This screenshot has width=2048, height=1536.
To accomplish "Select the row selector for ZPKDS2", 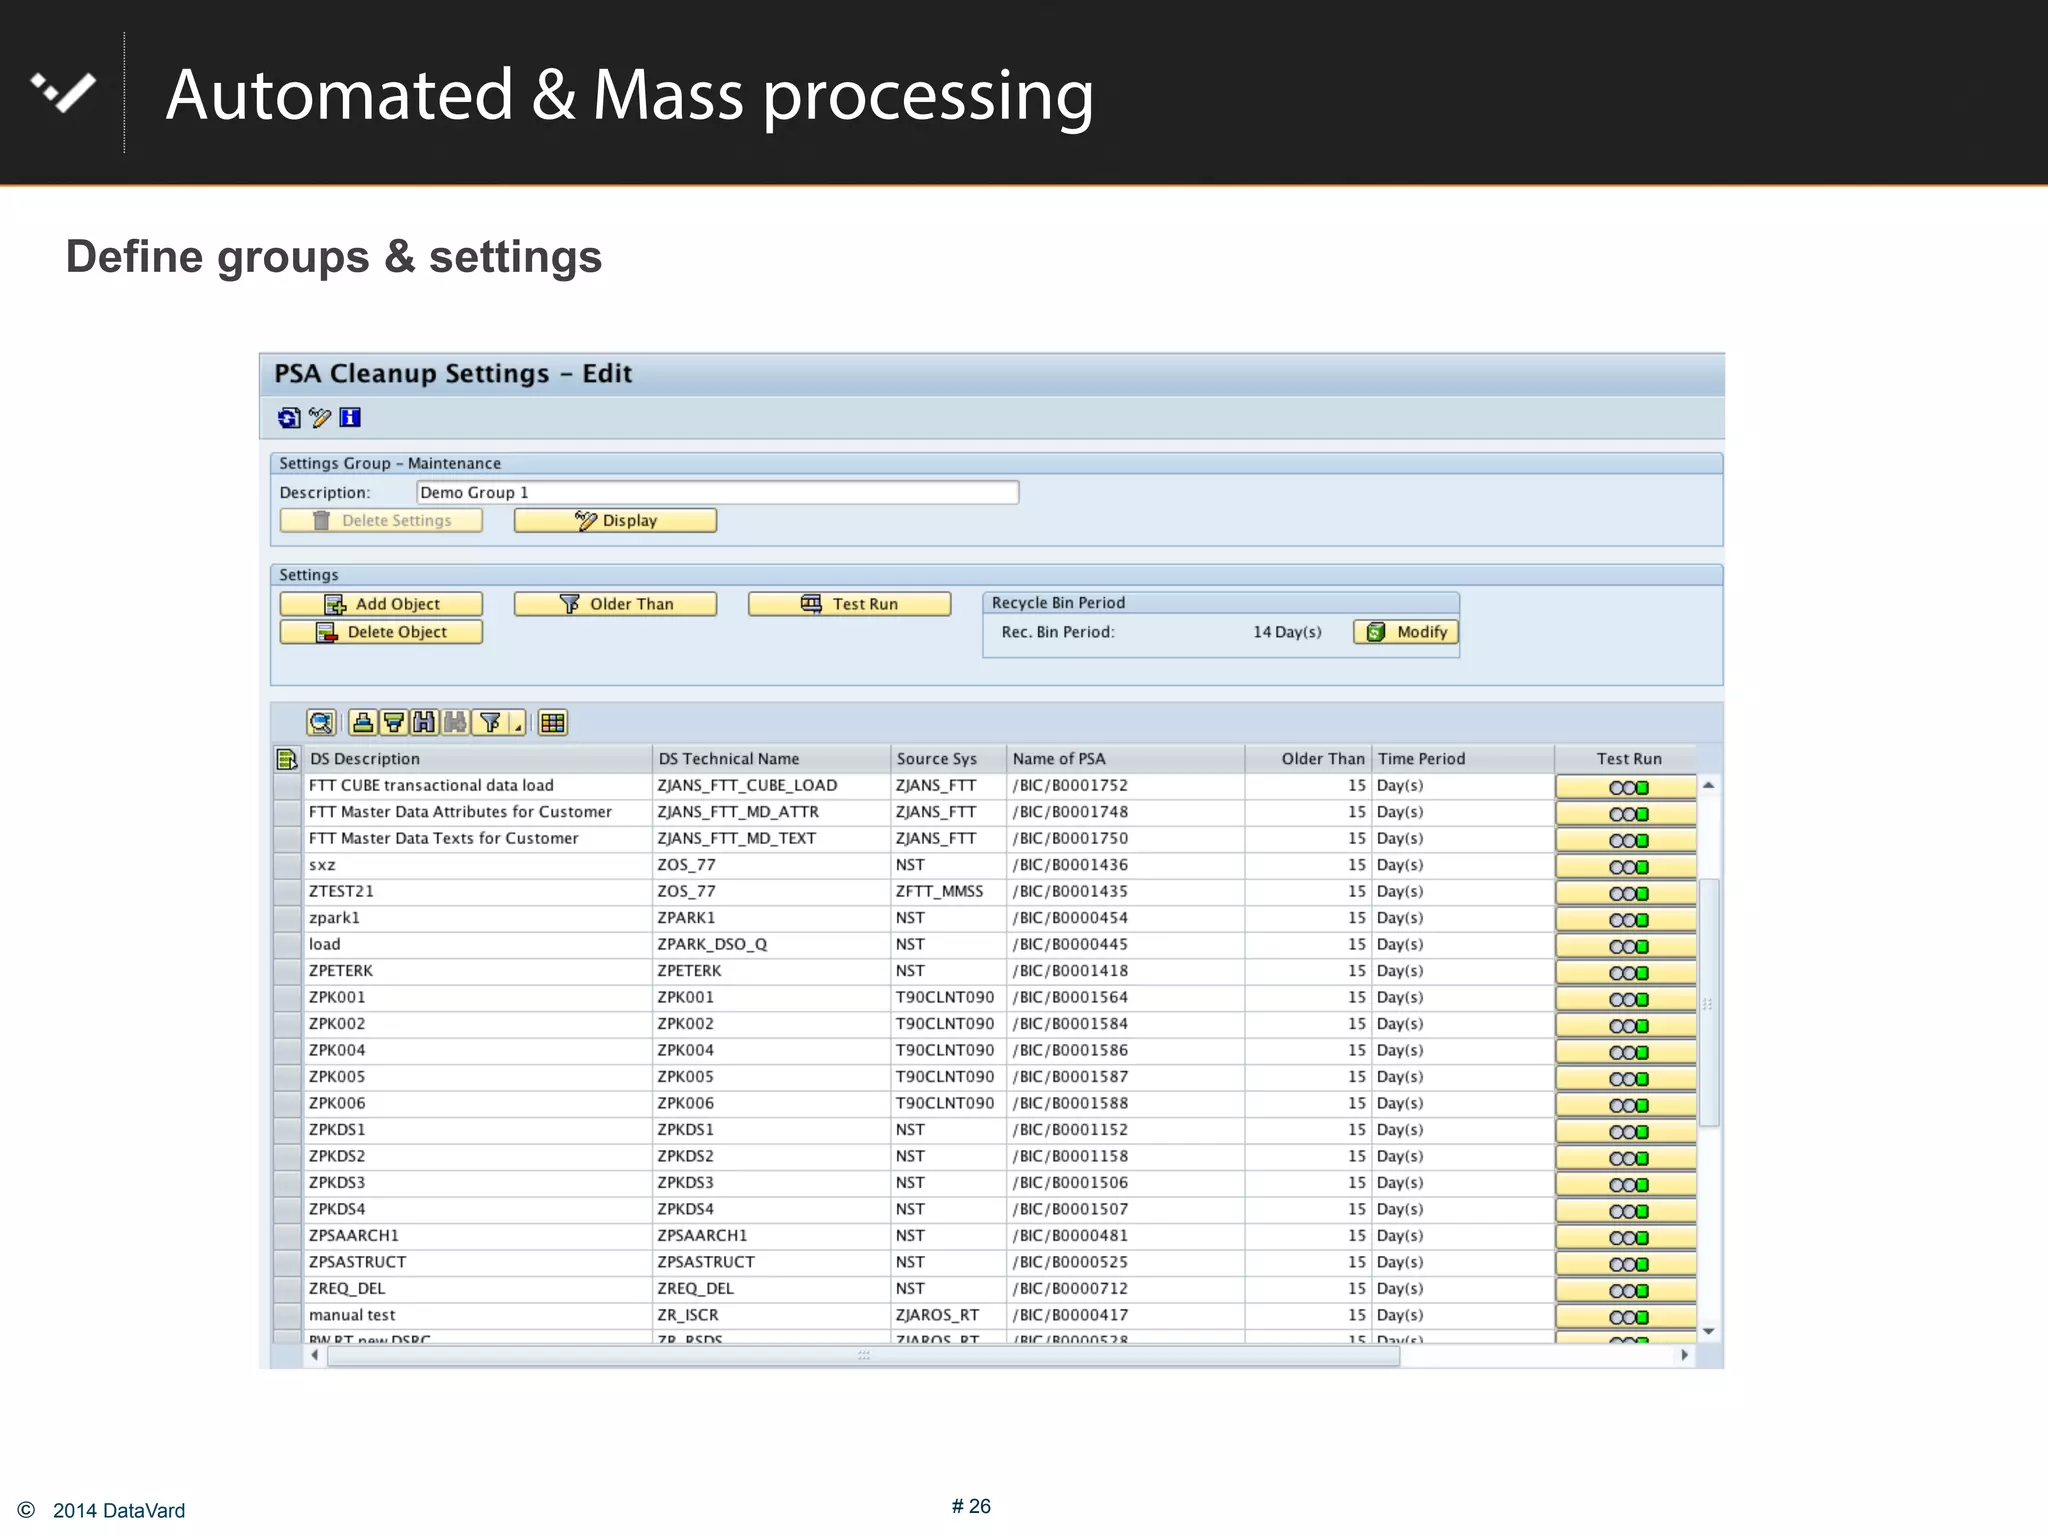I will (288, 1156).
